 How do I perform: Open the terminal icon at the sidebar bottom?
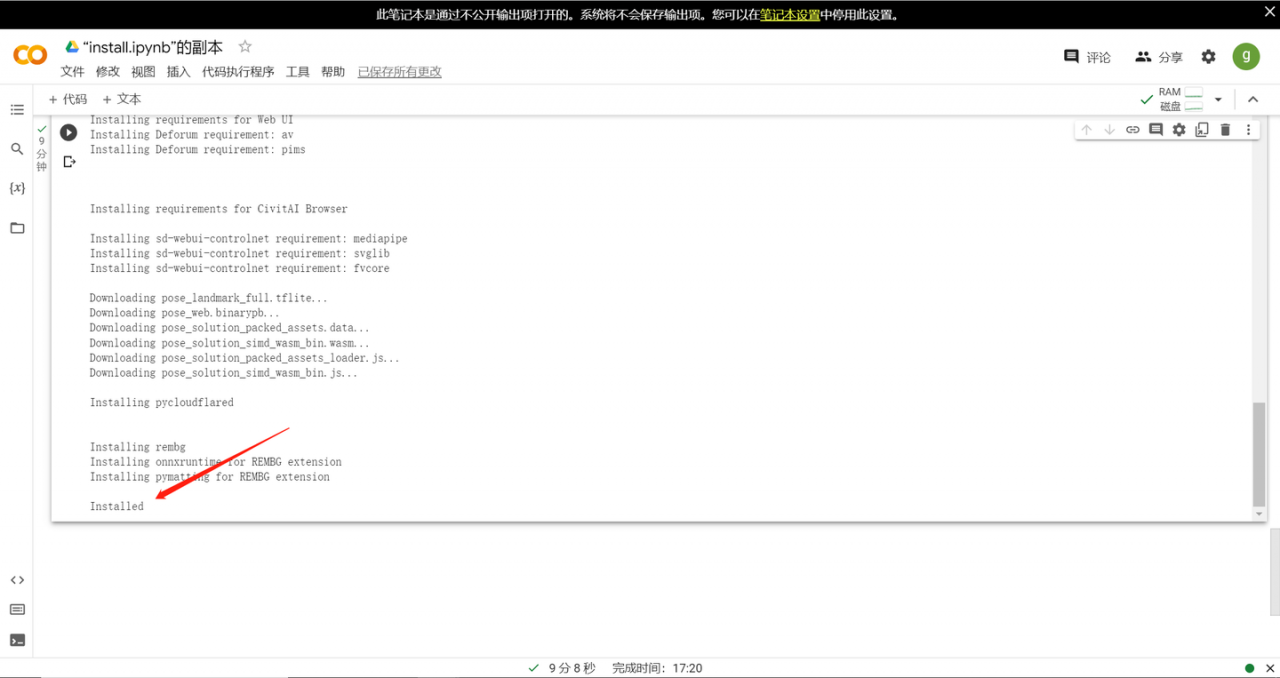(x=17, y=640)
